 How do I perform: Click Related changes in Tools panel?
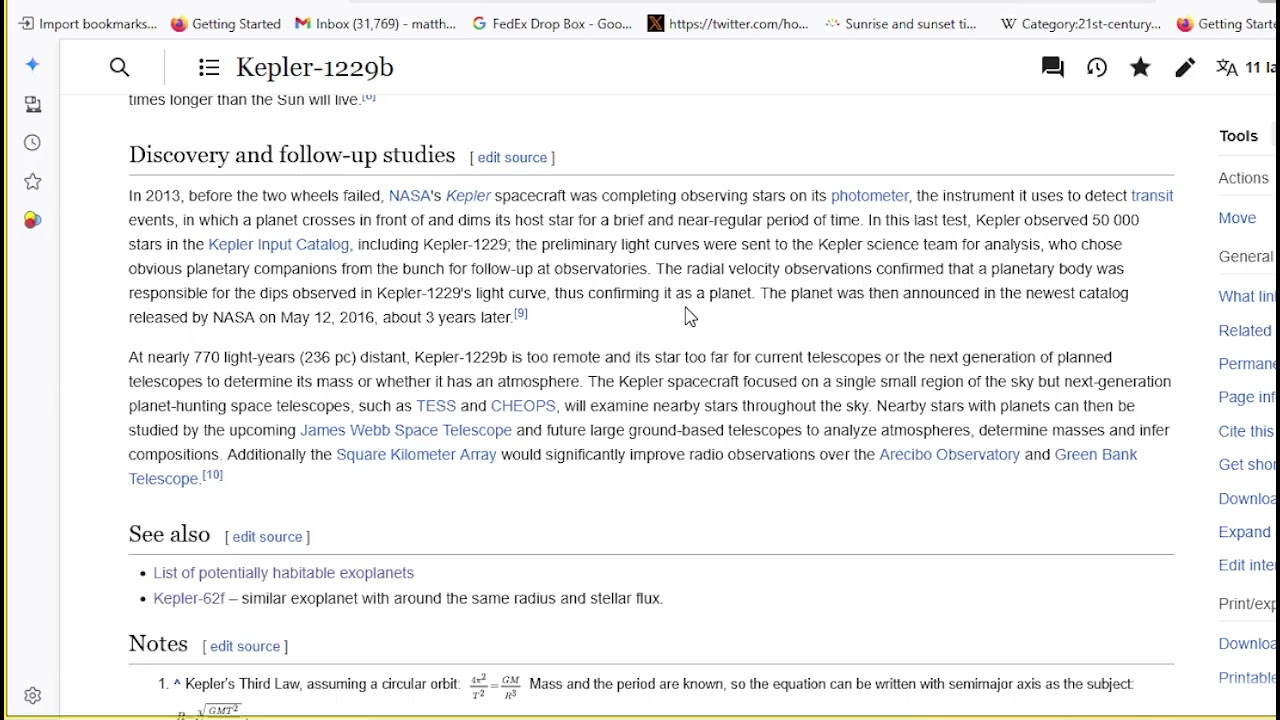click(1246, 331)
